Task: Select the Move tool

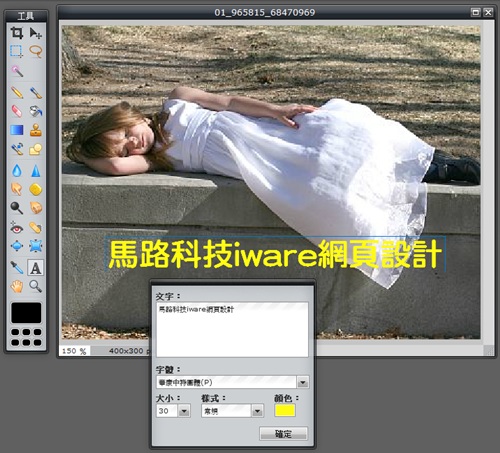Action: point(35,33)
